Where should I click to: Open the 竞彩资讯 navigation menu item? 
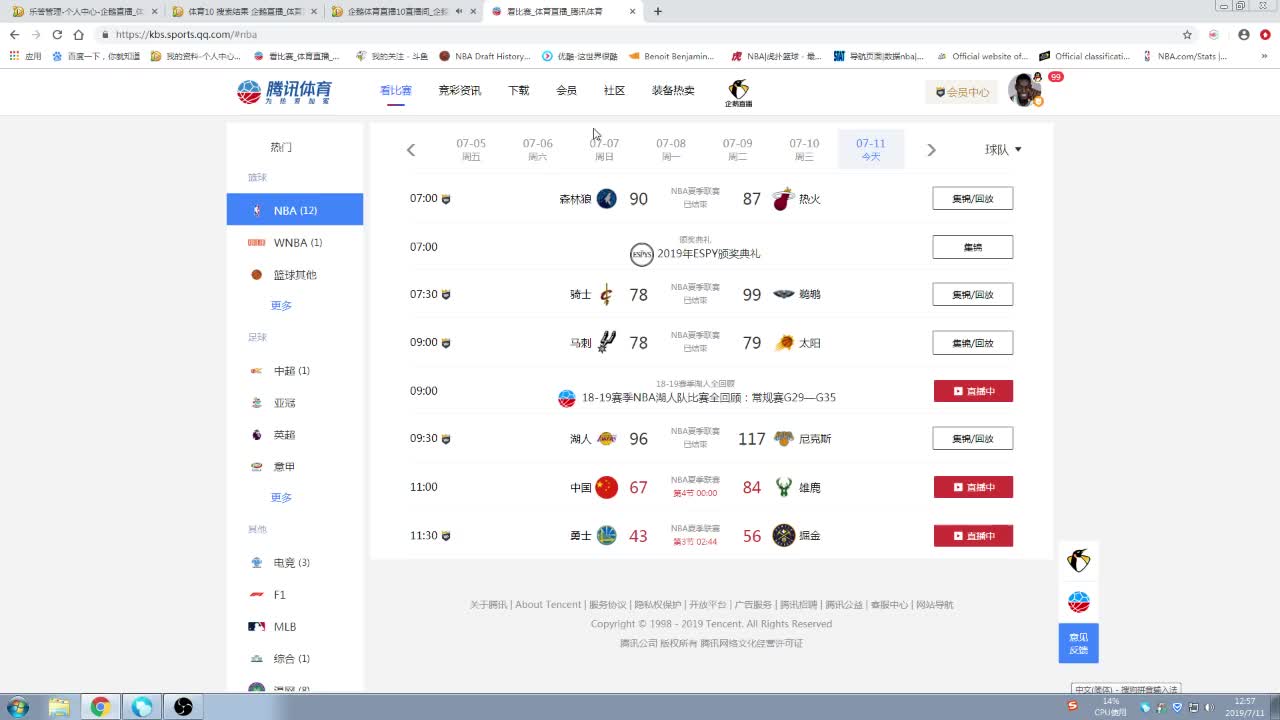tap(460, 90)
